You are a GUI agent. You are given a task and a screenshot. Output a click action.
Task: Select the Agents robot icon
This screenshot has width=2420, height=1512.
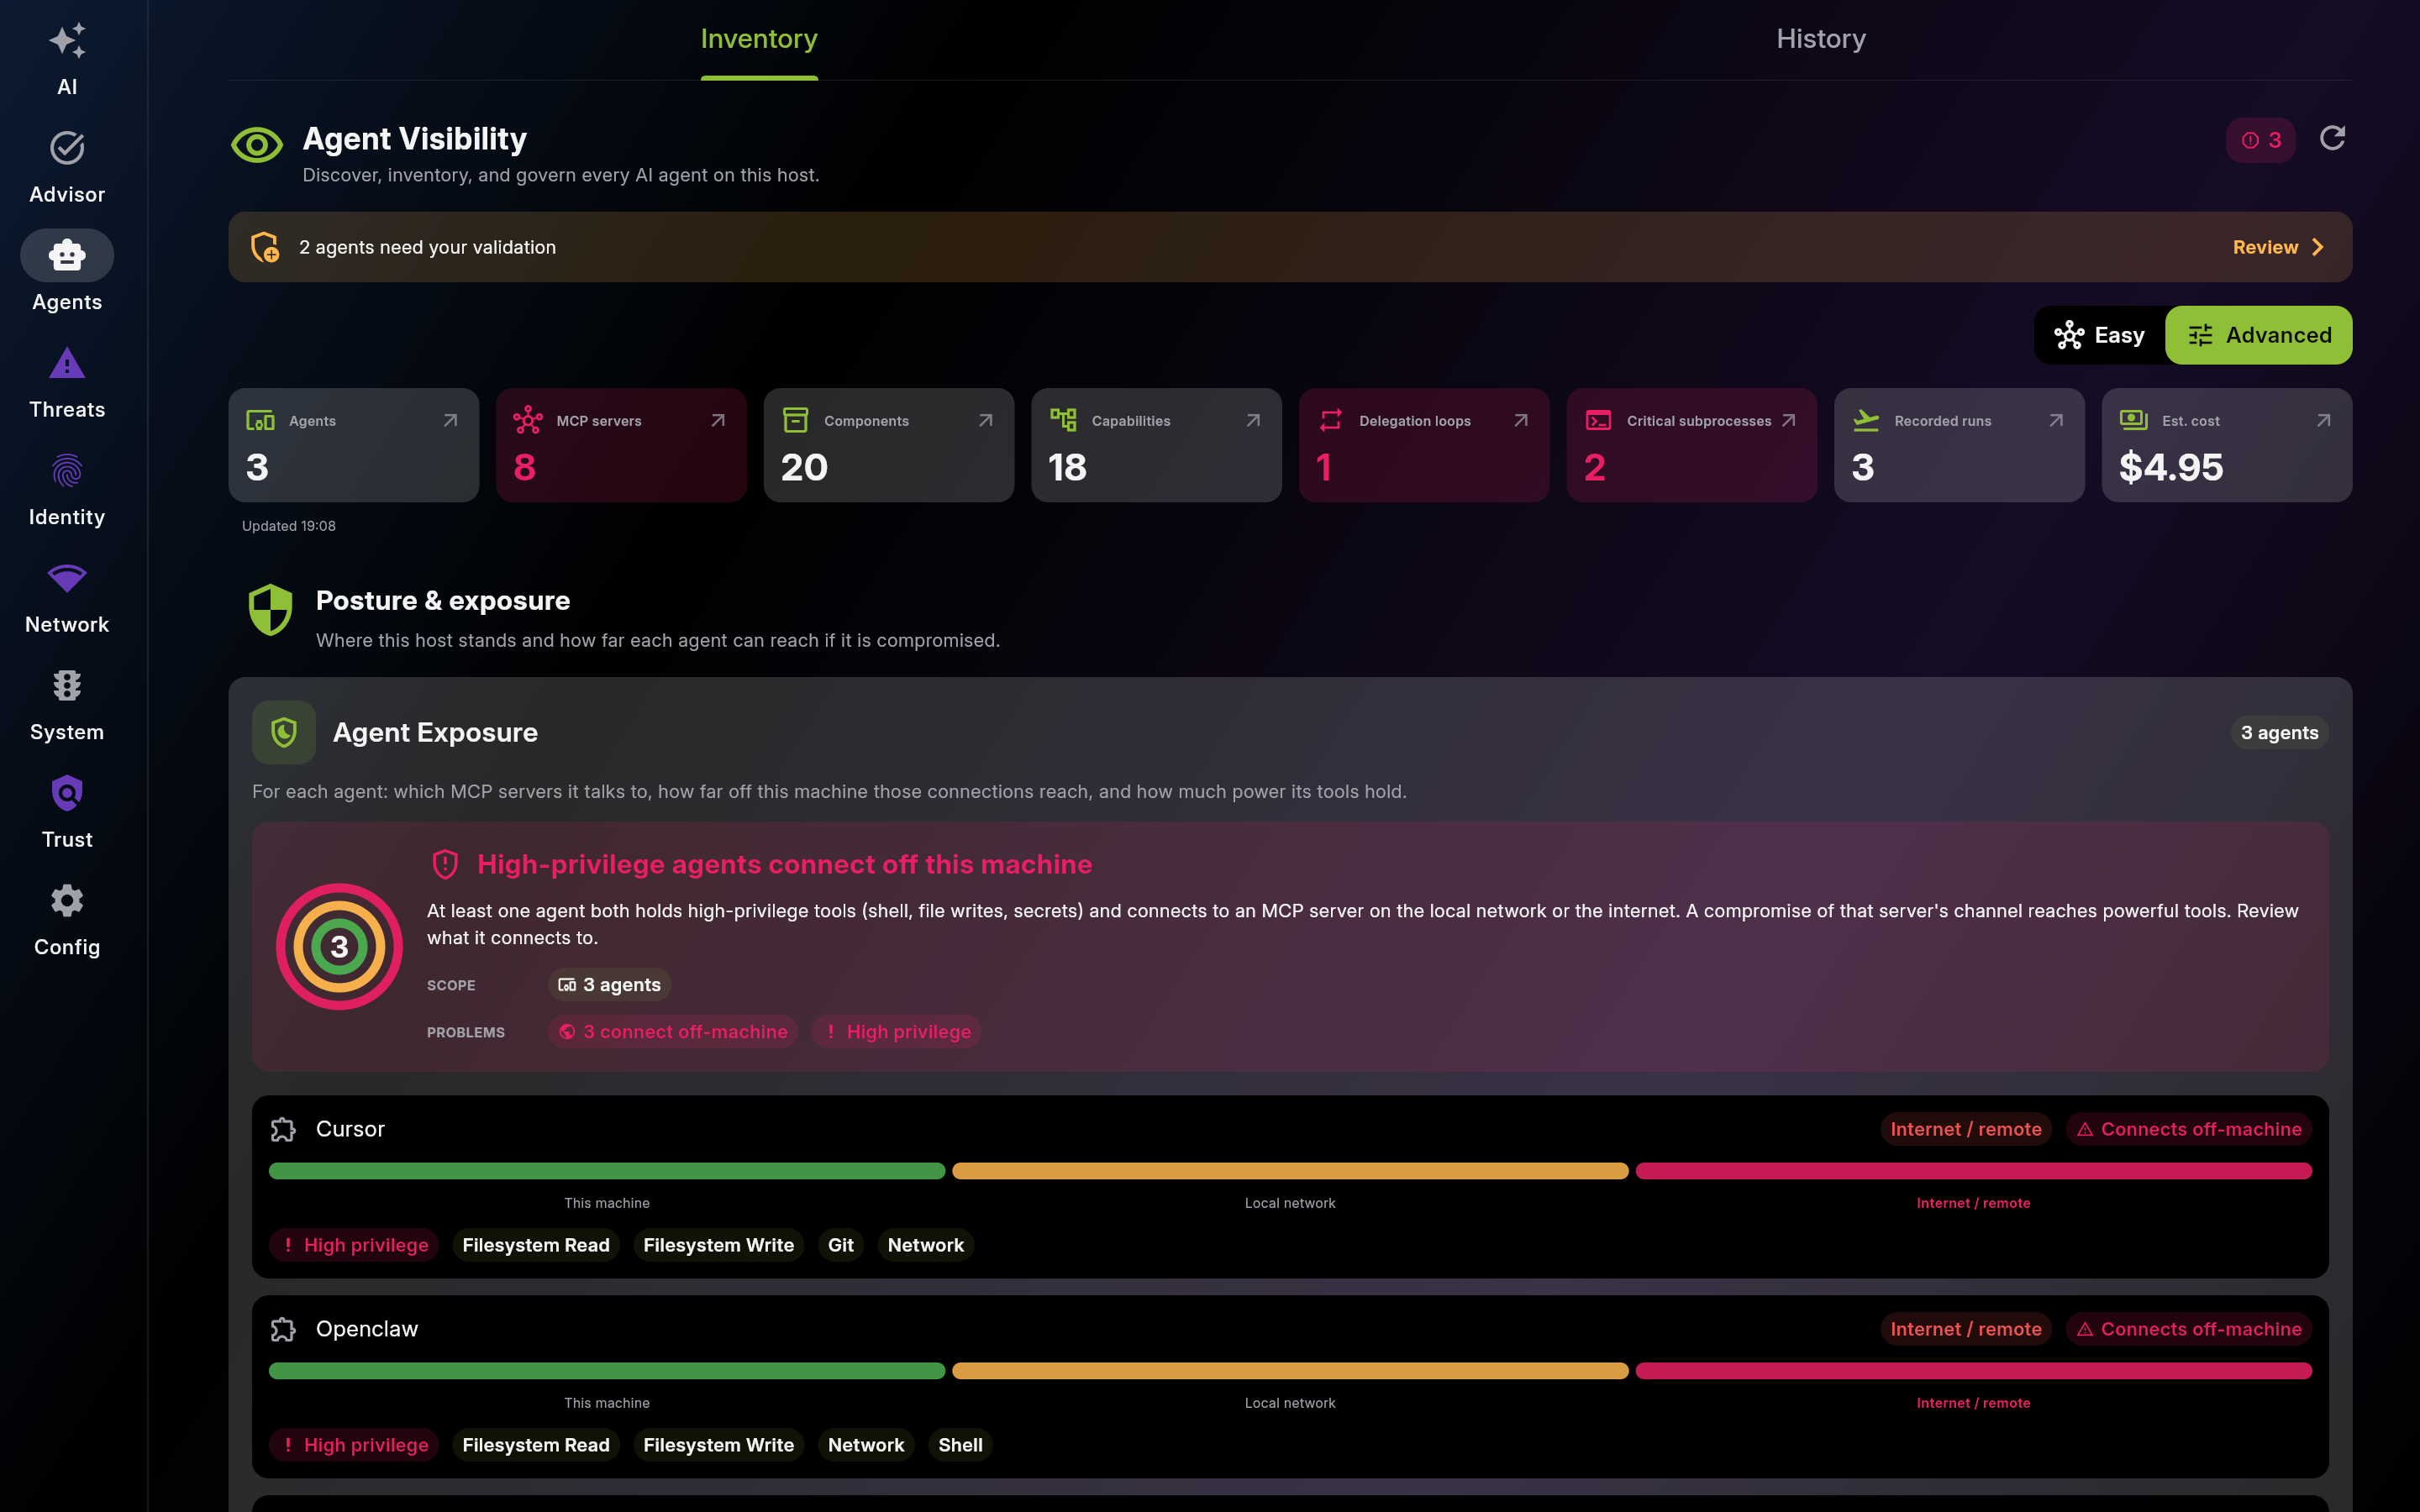[67, 255]
